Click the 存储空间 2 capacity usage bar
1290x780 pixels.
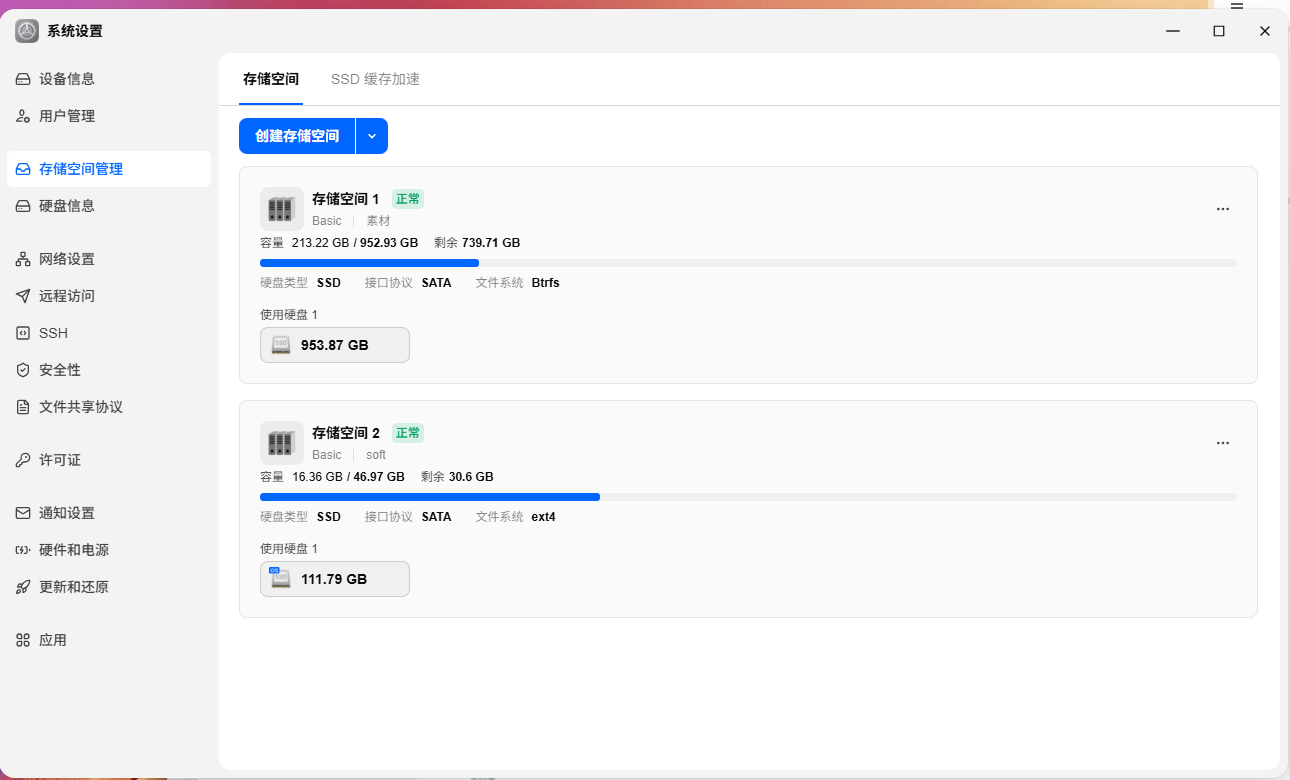(x=748, y=497)
